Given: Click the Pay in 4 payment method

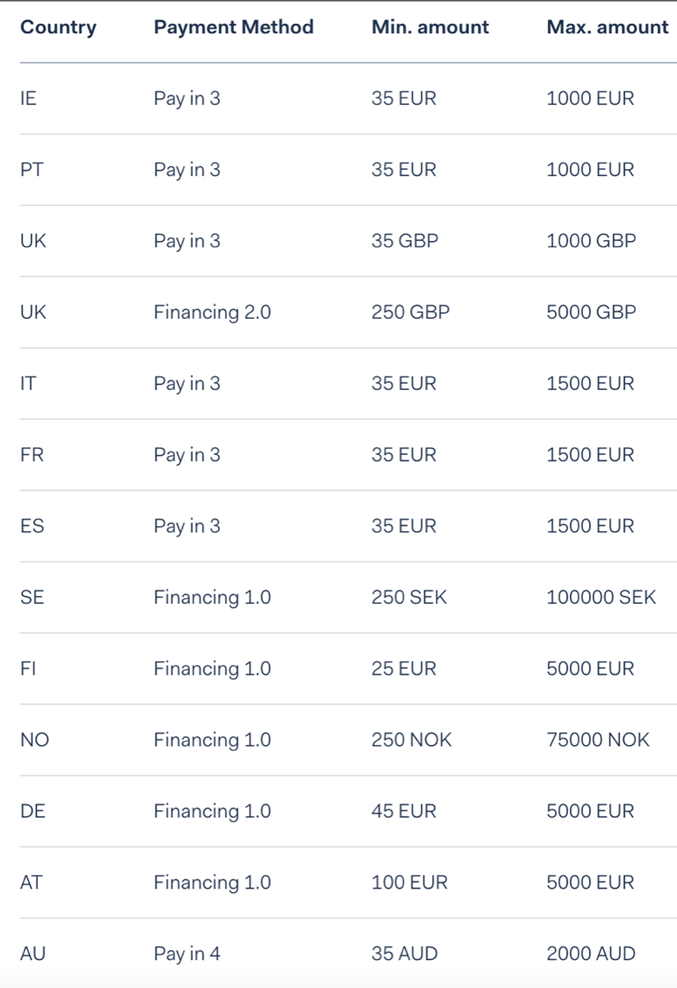Looking at the screenshot, I should [187, 954].
